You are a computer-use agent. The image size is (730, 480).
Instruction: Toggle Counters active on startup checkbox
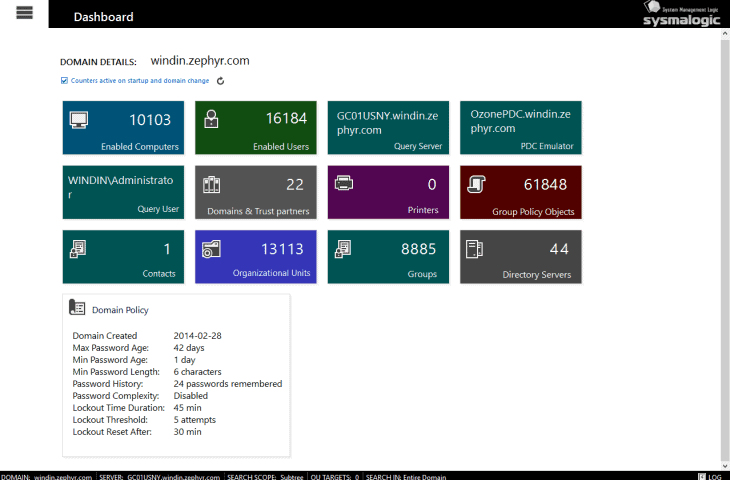point(65,81)
